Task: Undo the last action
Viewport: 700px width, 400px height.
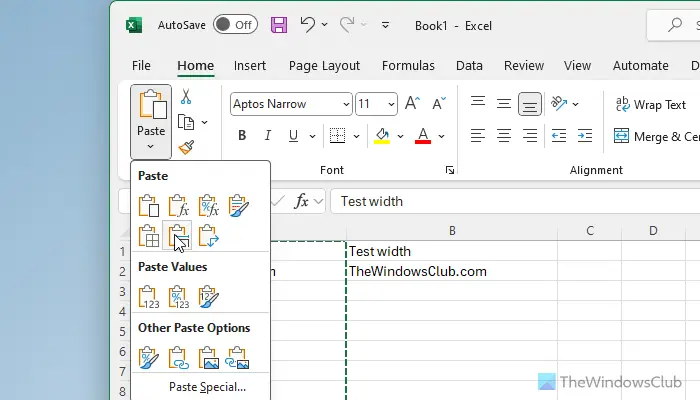Action: pos(308,25)
